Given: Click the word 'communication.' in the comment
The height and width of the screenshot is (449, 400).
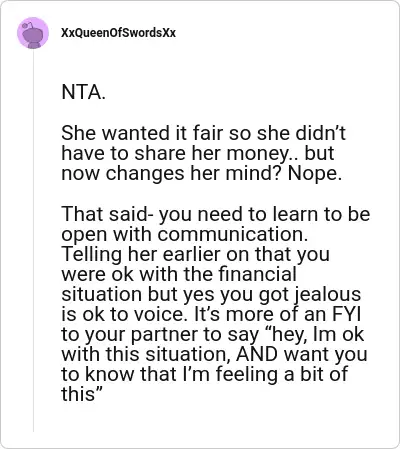Looking at the screenshot, I should 232,234.
